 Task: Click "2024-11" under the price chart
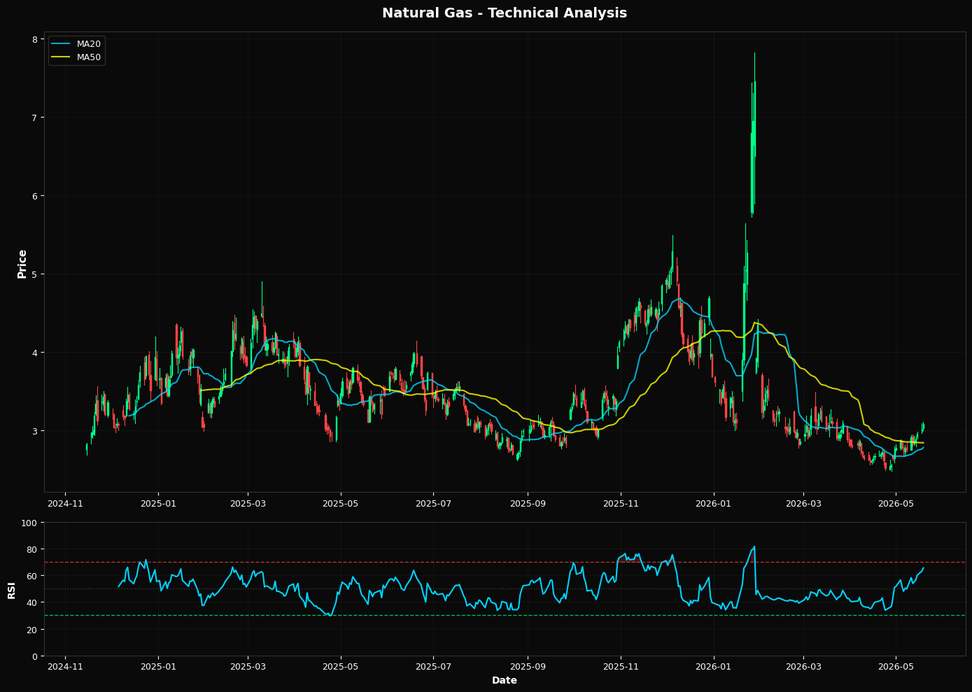tap(66, 504)
